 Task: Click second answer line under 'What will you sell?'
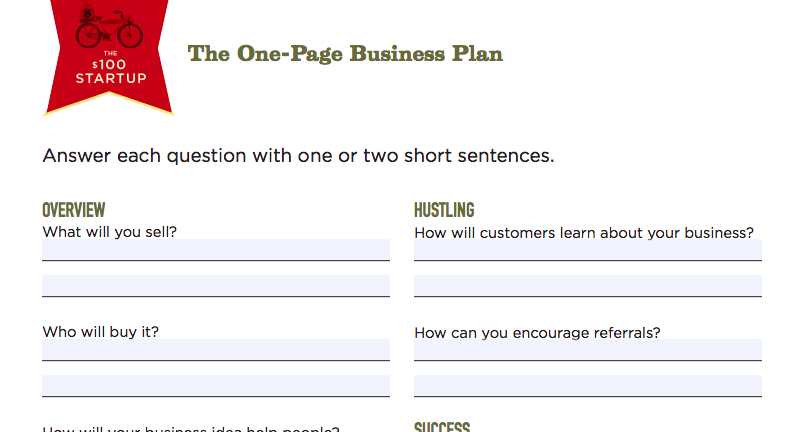click(x=216, y=286)
